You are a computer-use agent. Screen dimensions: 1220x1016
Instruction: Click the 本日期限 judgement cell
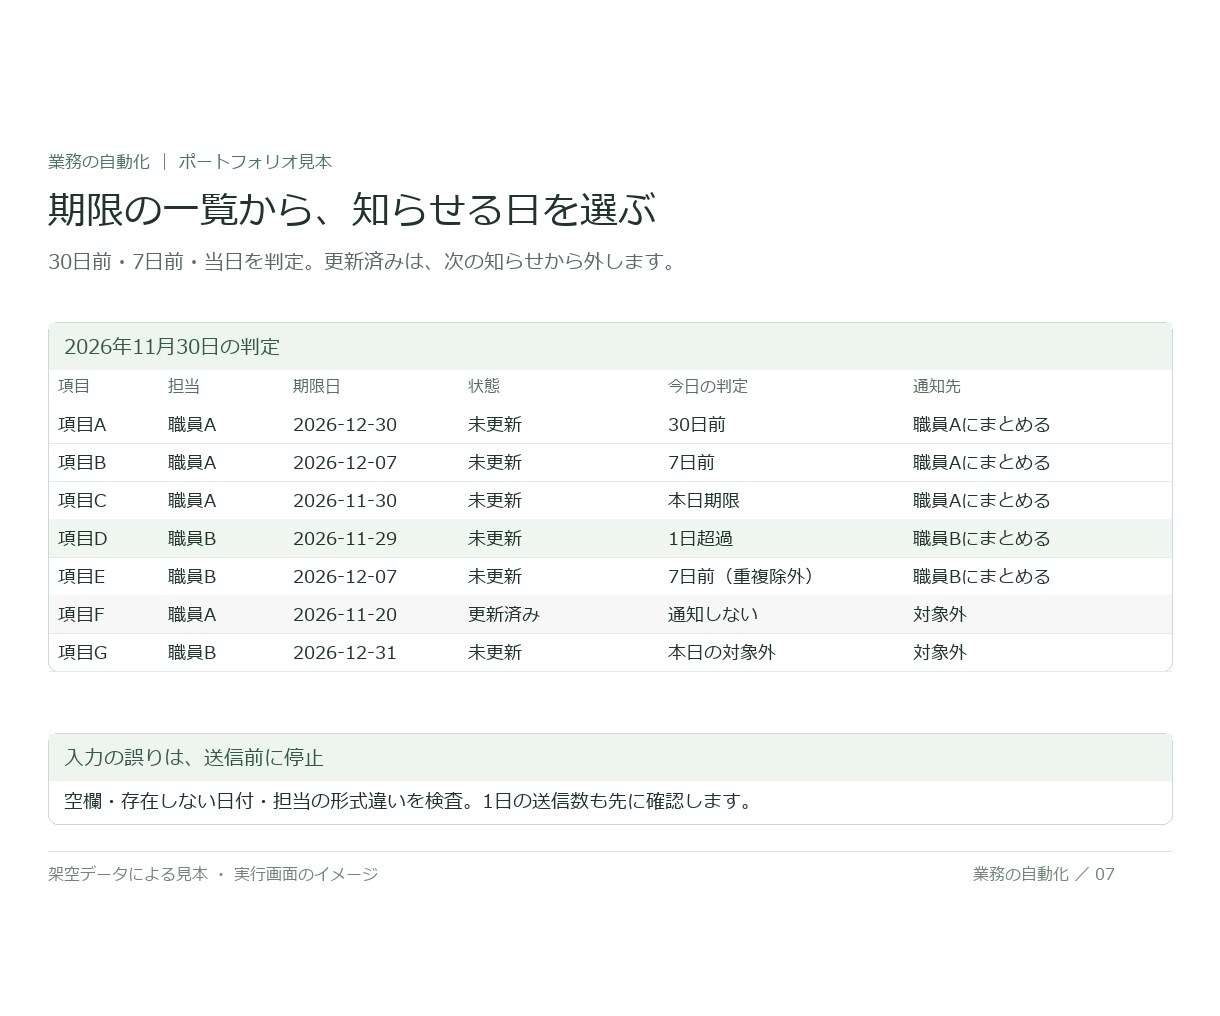704,501
